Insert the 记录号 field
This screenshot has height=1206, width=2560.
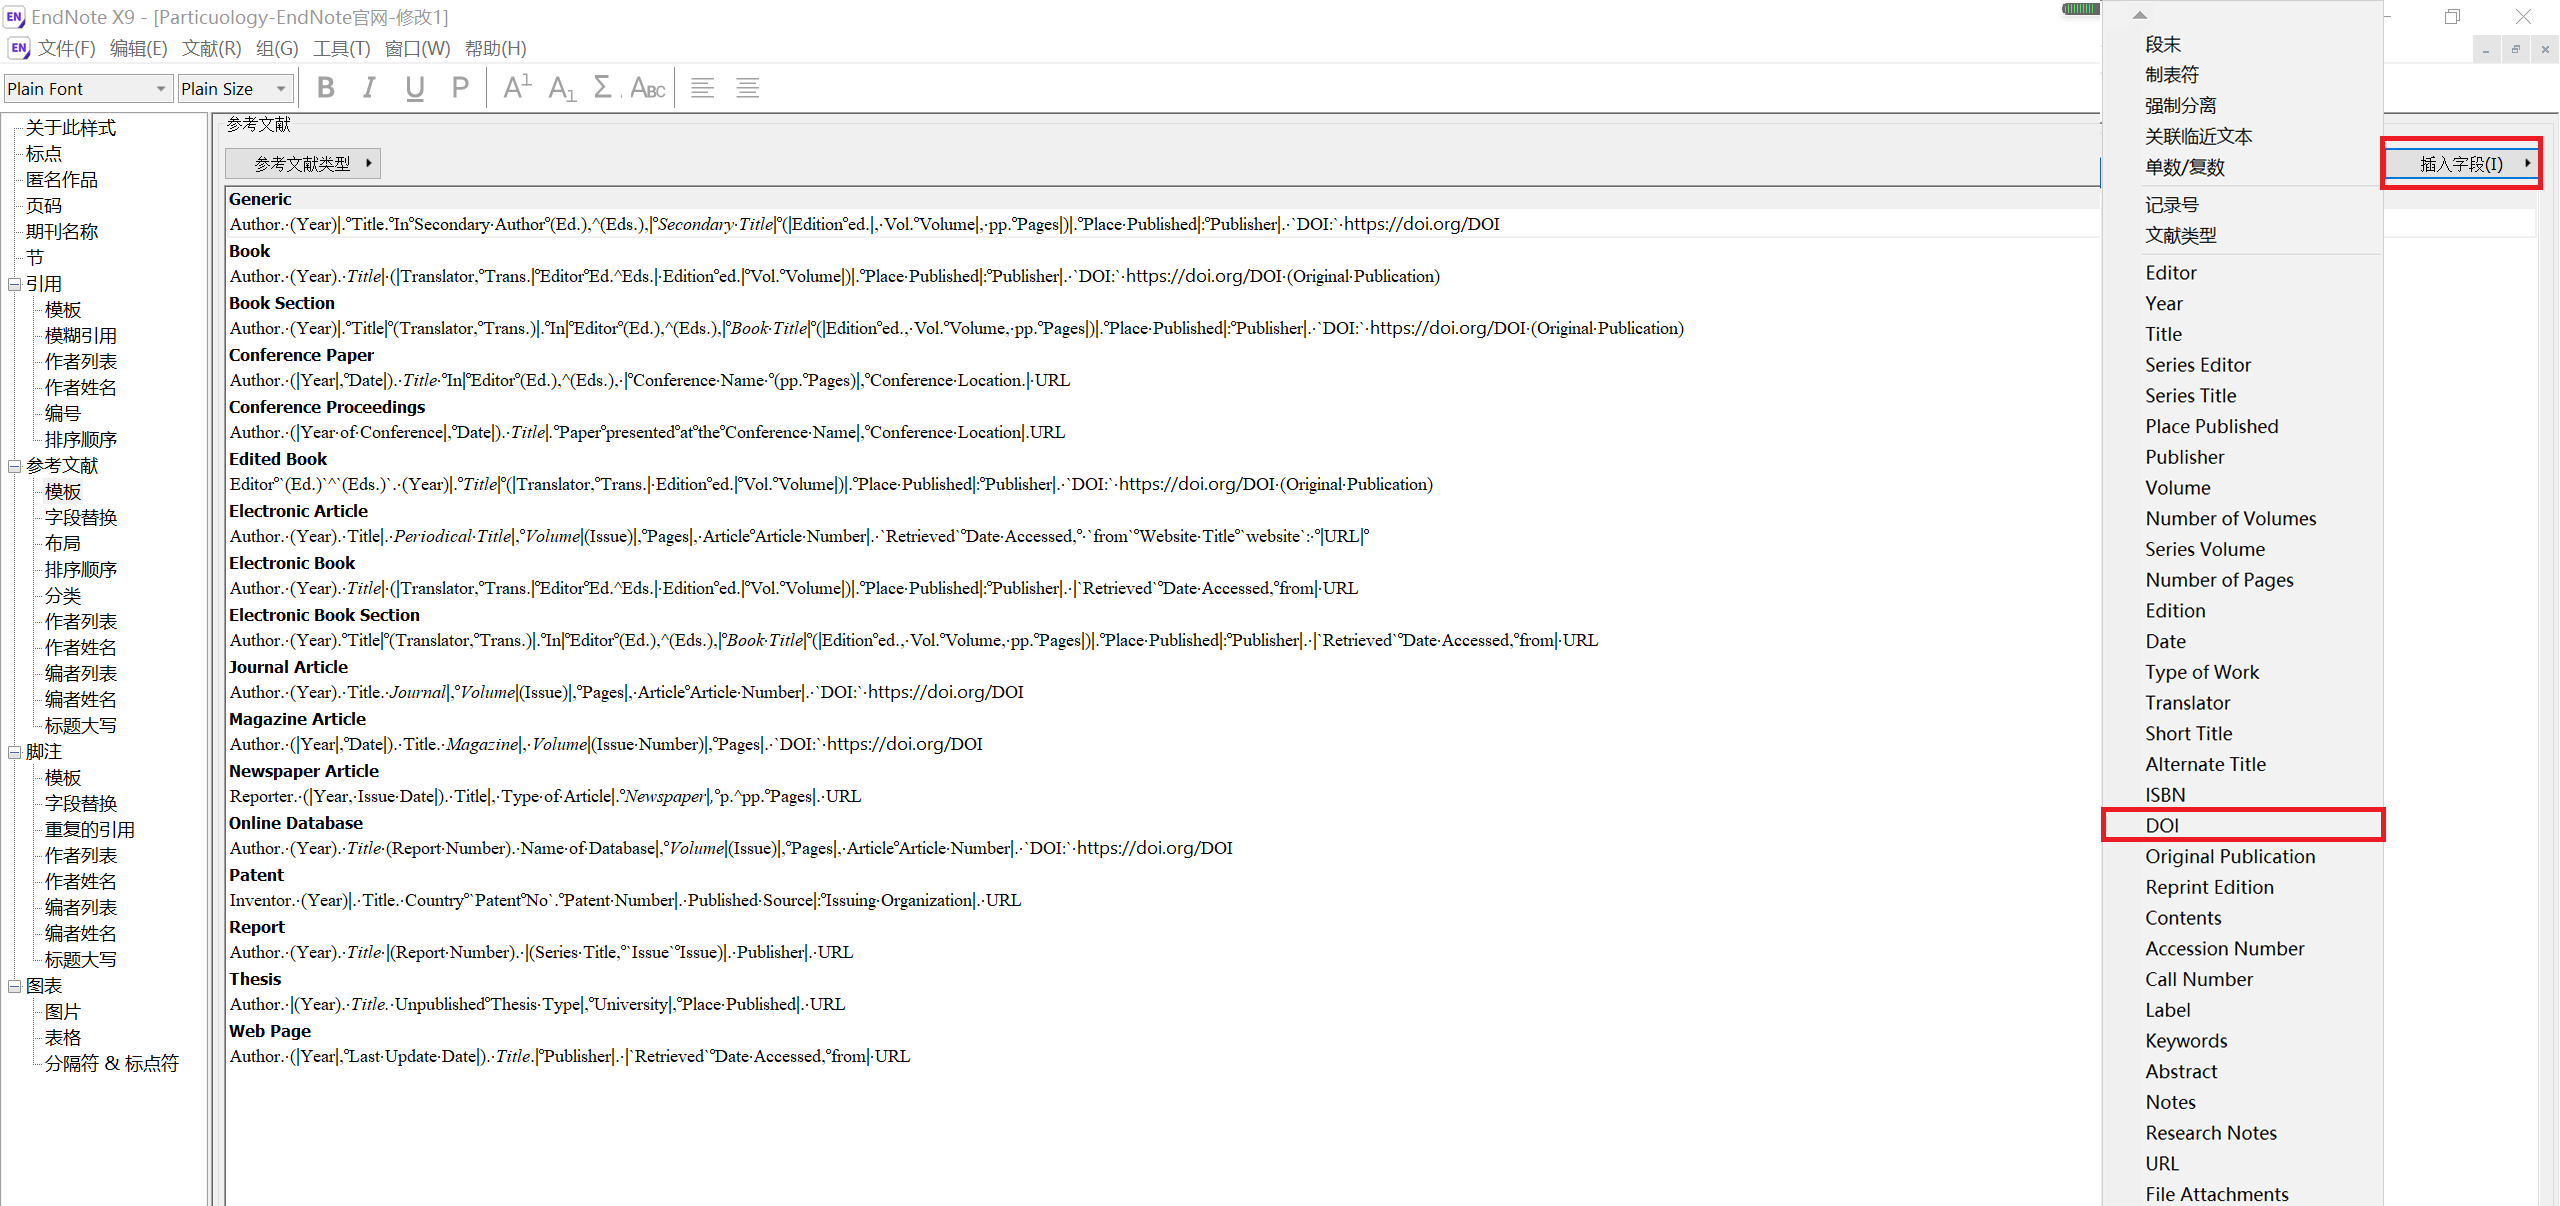pos(2243,205)
